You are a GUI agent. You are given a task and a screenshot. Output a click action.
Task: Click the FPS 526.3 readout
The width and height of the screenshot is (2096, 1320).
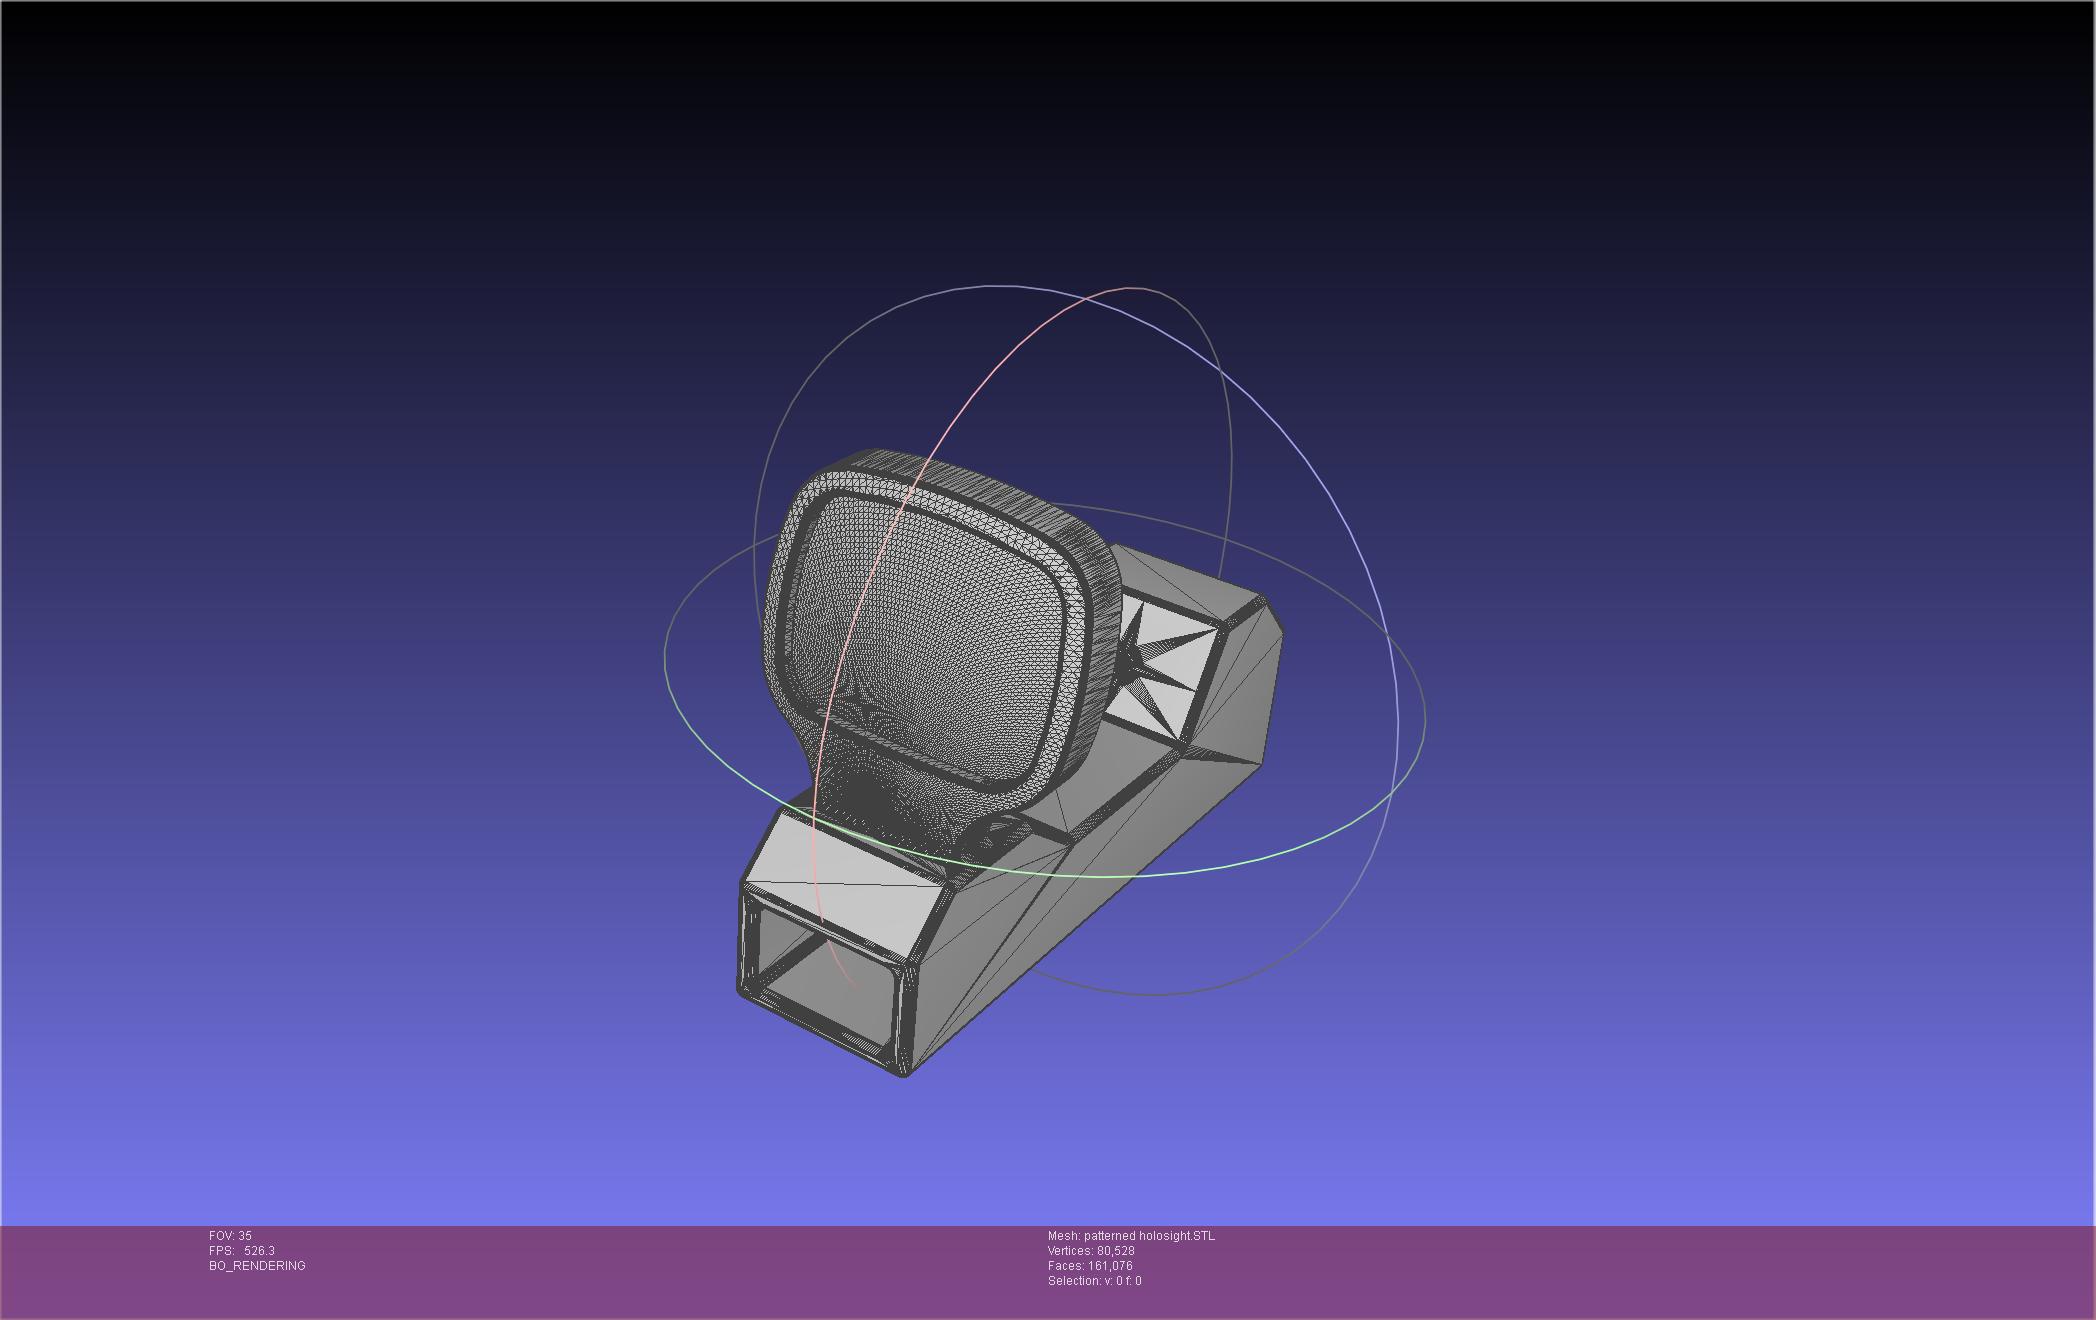point(241,1251)
